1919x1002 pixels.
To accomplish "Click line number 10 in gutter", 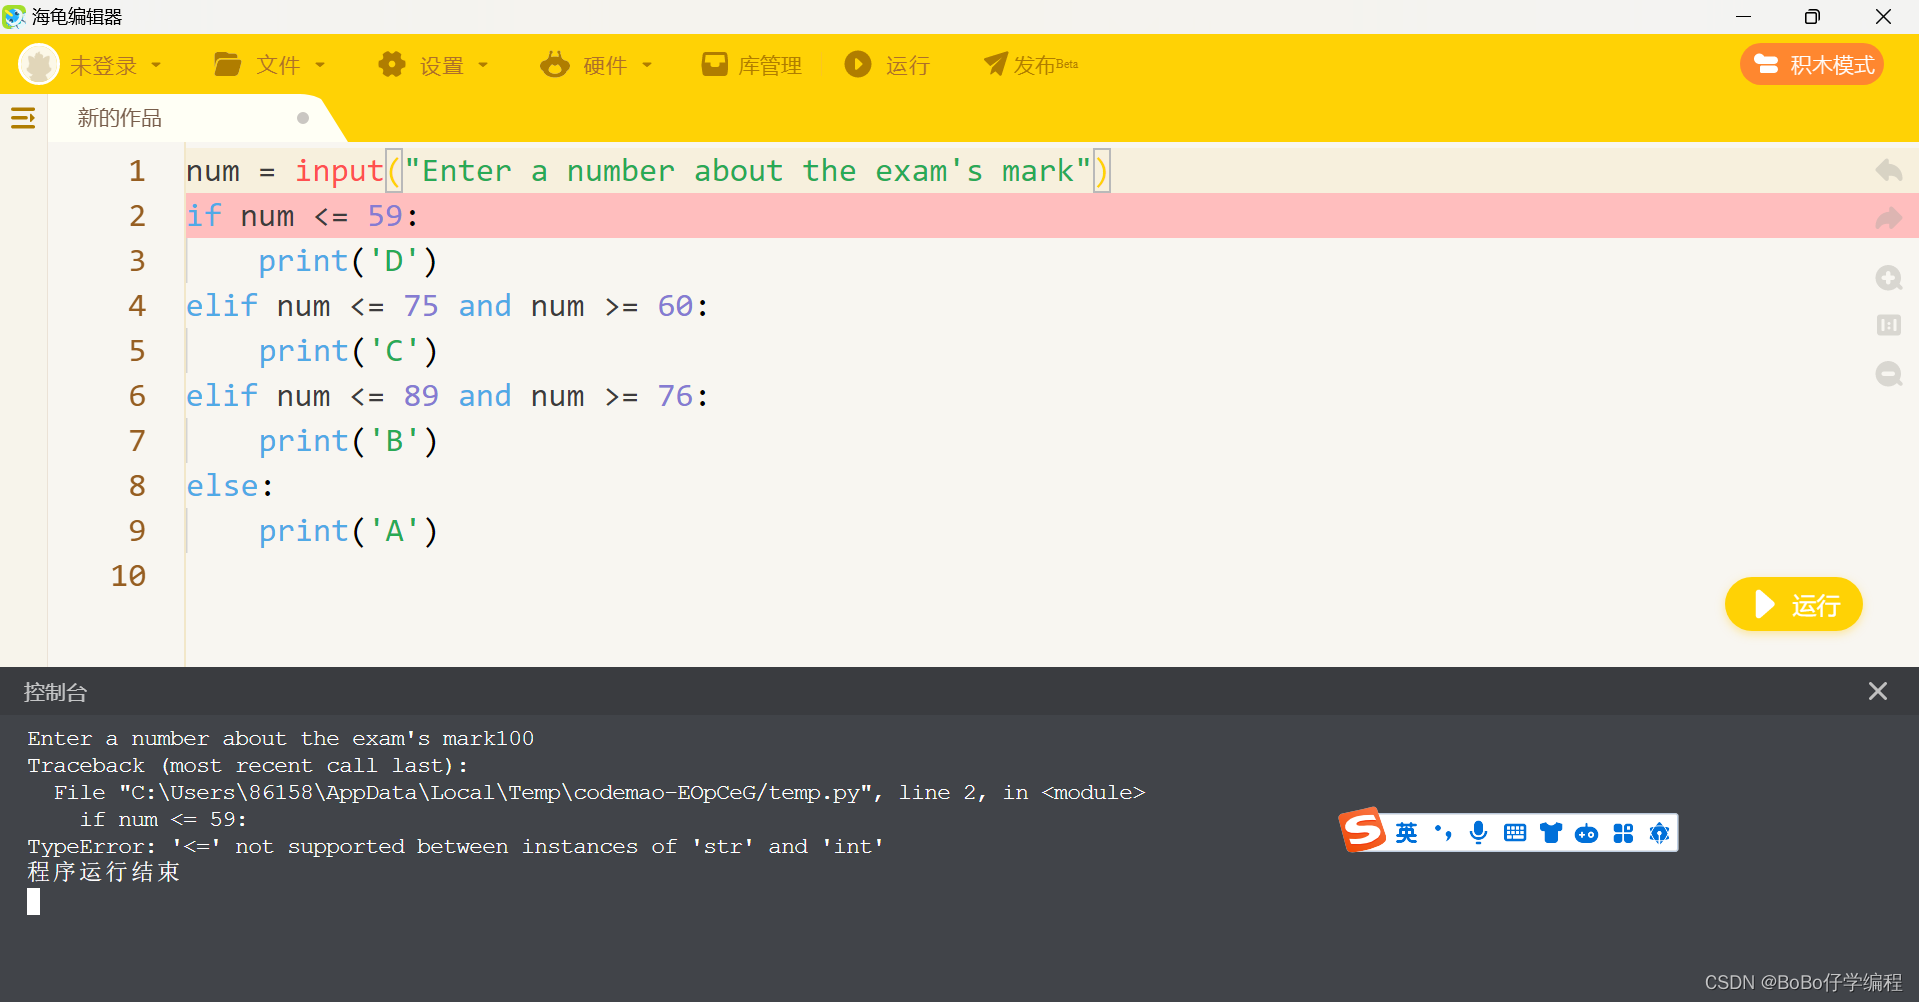I will (129, 576).
